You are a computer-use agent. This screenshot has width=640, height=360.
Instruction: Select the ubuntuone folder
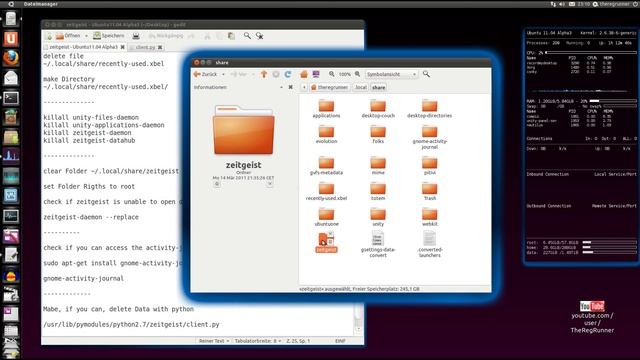326,217
